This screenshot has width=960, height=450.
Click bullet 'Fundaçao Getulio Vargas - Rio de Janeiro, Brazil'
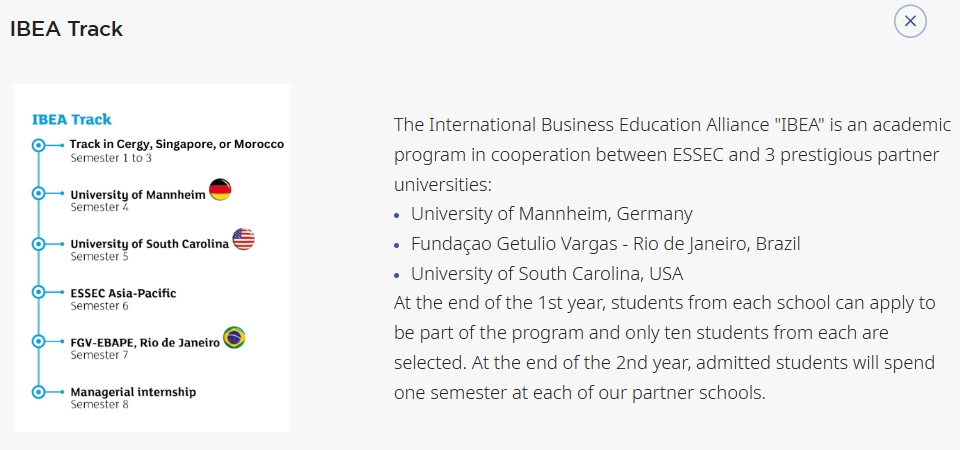[x=606, y=244]
